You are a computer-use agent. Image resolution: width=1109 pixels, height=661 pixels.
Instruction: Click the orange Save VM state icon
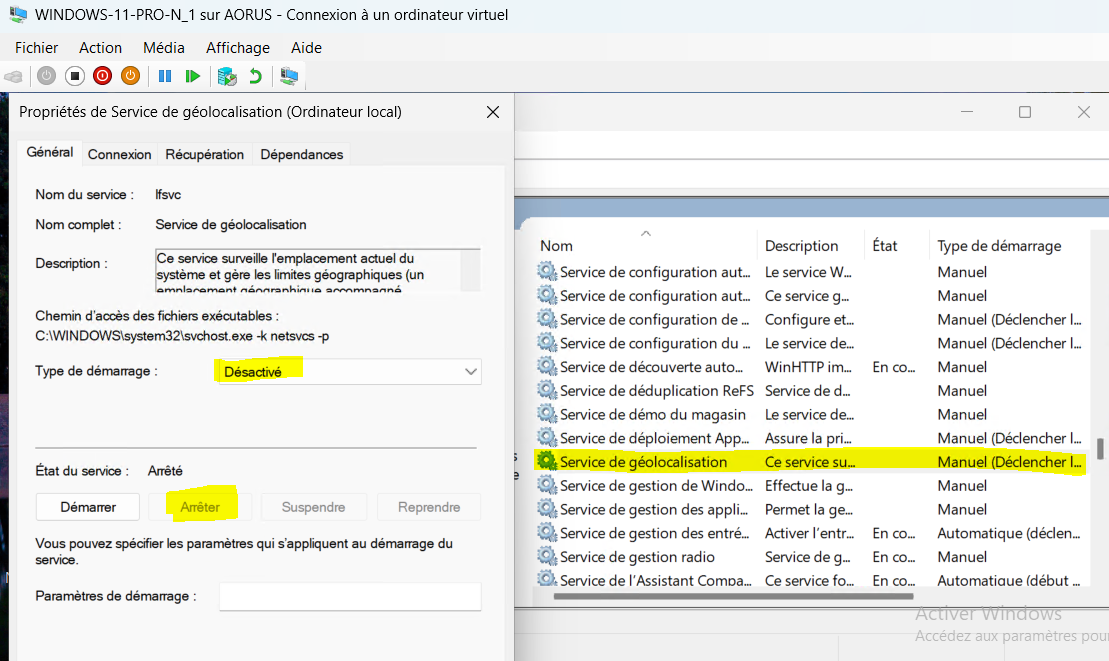click(130, 76)
